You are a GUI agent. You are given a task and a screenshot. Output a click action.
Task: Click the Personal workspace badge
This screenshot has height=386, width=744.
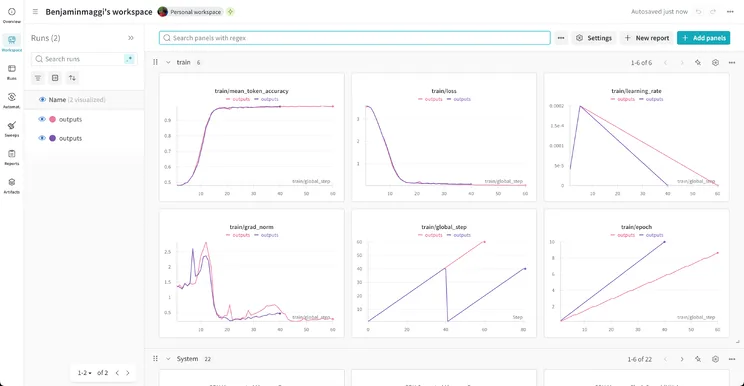(195, 12)
